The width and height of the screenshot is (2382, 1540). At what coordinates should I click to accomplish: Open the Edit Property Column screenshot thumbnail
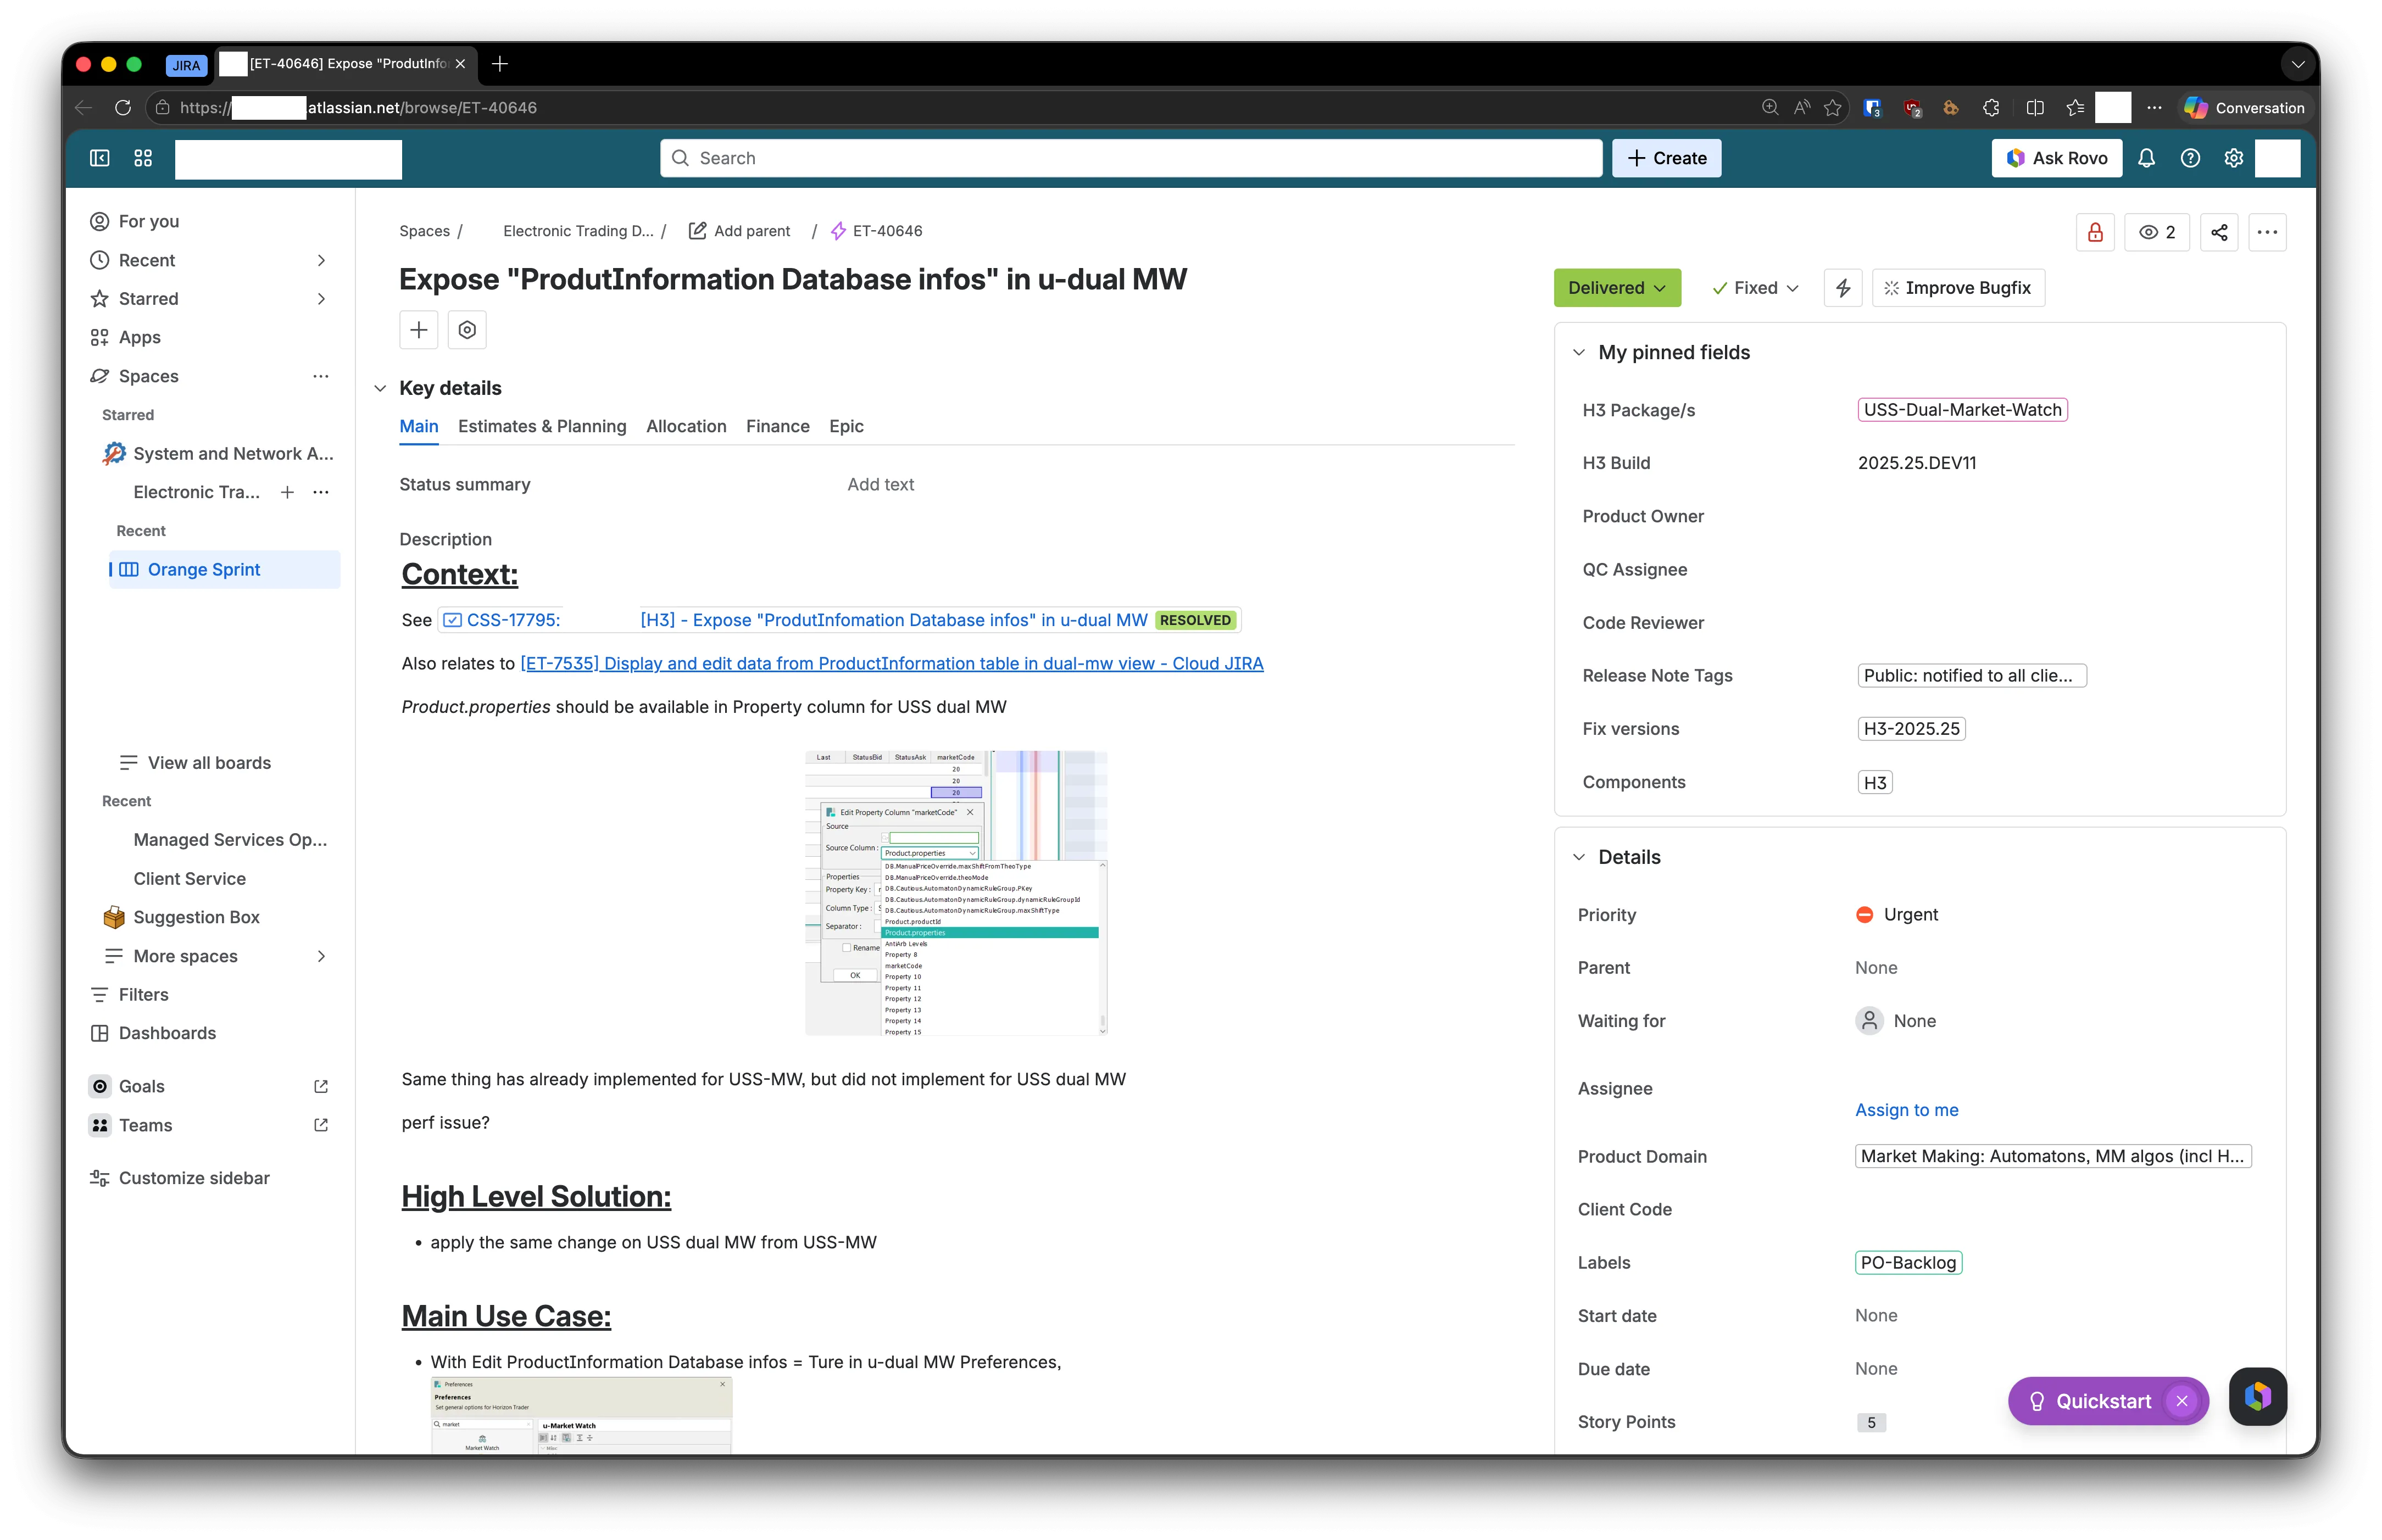pyautogui.click(x=956, y=893)
